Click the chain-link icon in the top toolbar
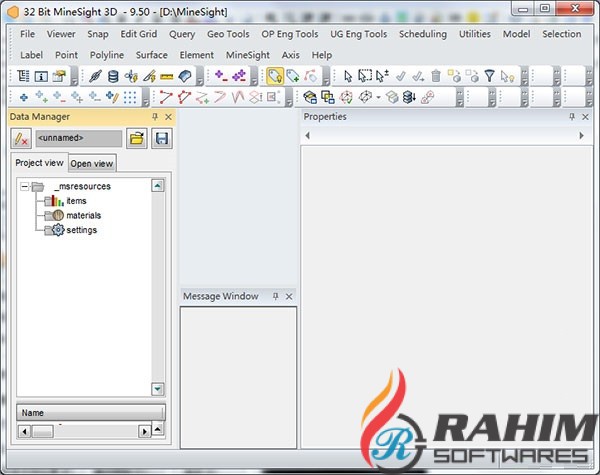 tap(95, 76)
